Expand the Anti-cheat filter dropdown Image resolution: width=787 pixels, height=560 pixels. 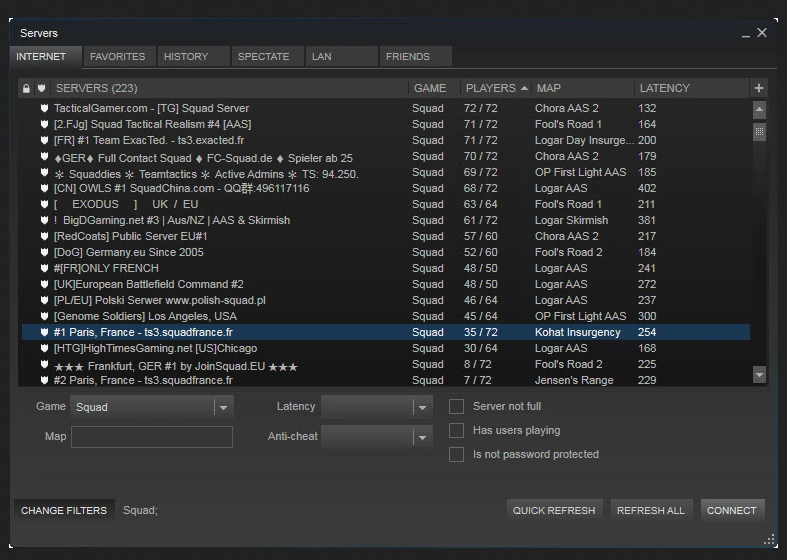(376, 437)
